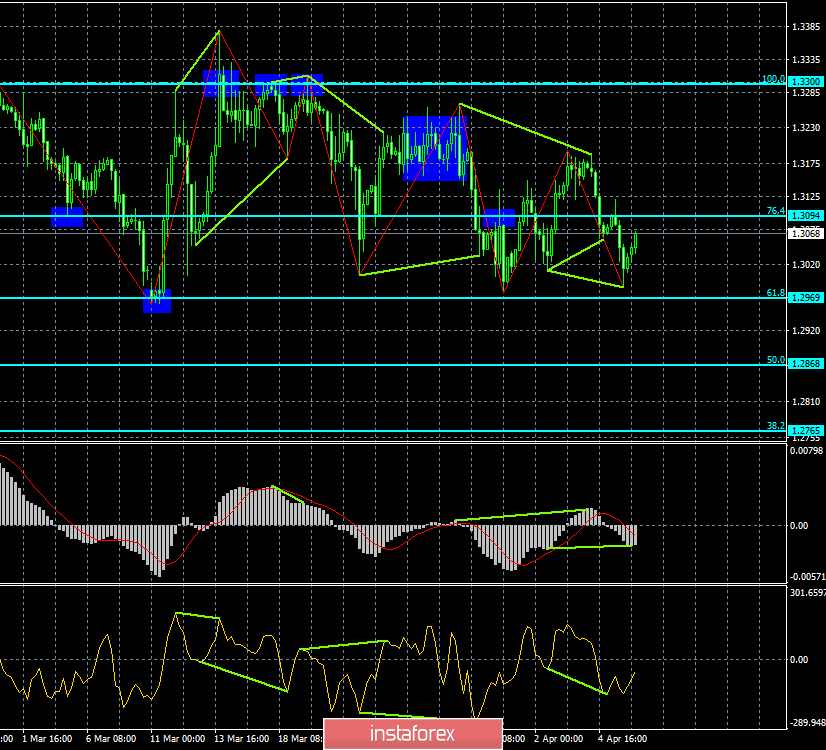Click the 1.2920 price axis label
Viewport: 826px width, 750px height.
coord(806,331)
